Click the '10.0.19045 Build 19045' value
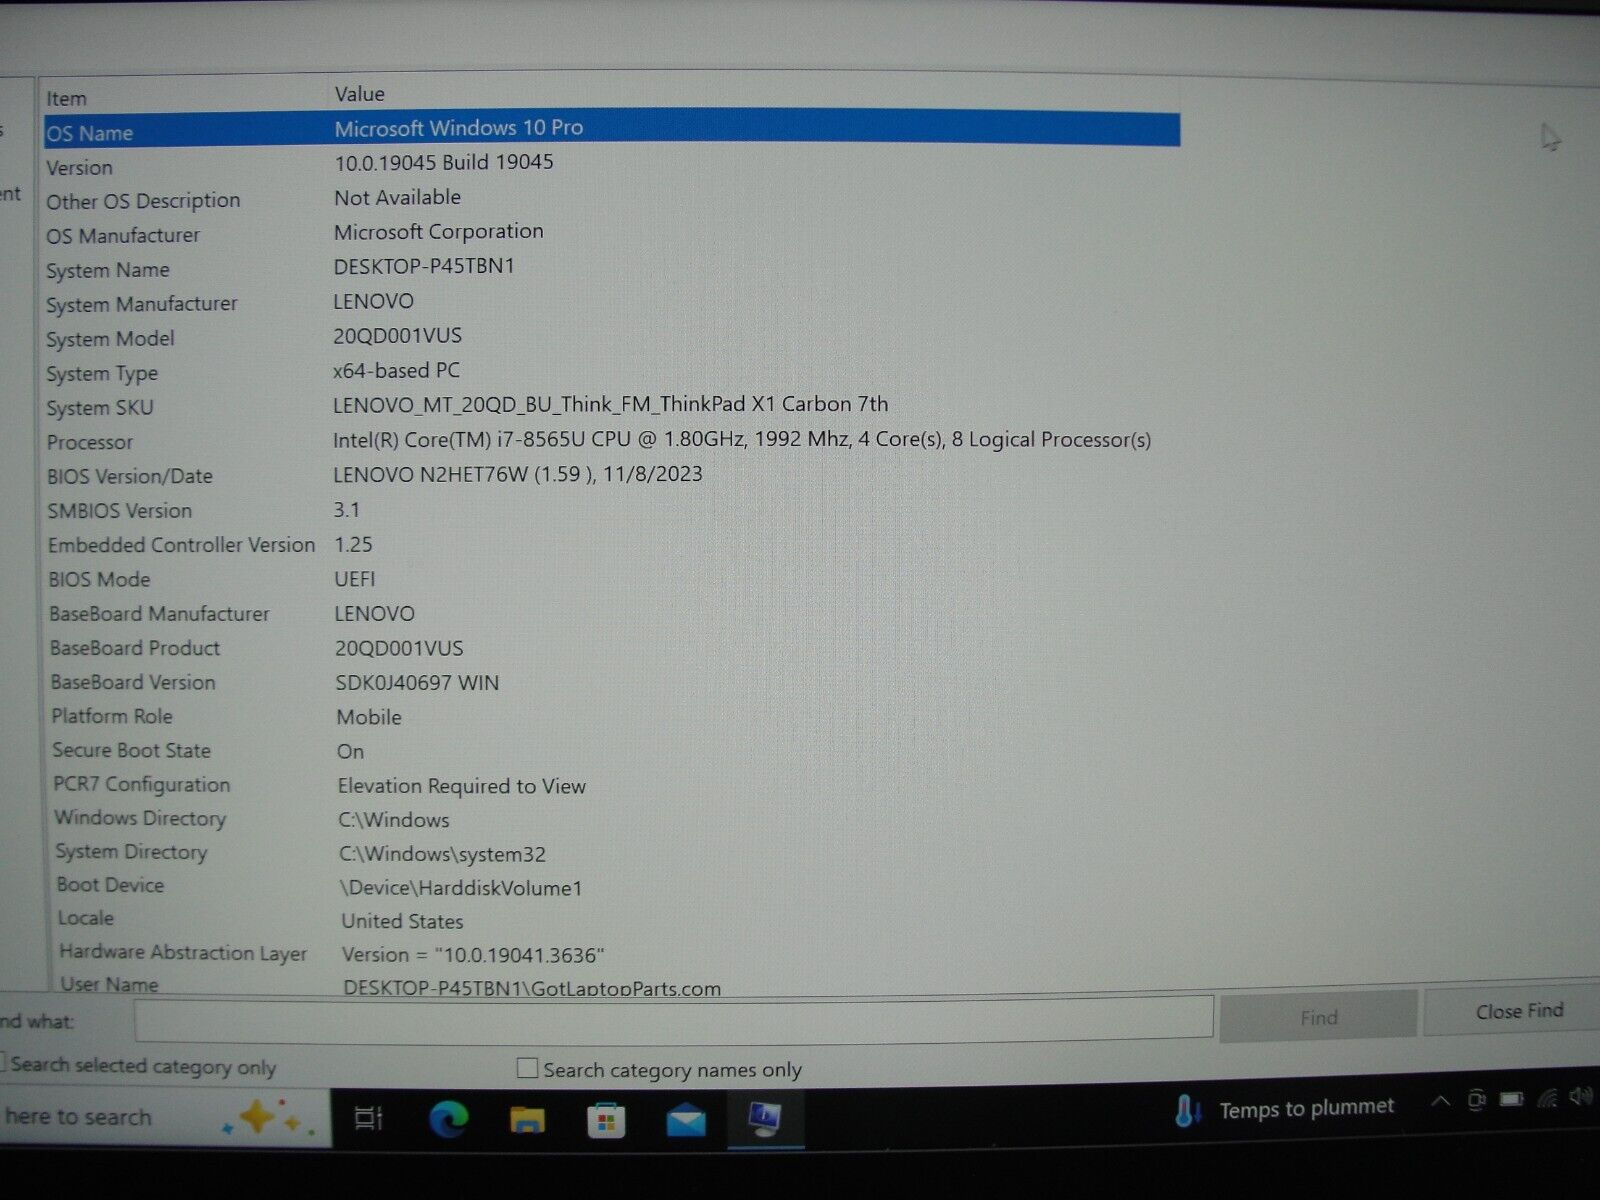The height and width of the screenshot is (1200, 1600). [444, 162]
